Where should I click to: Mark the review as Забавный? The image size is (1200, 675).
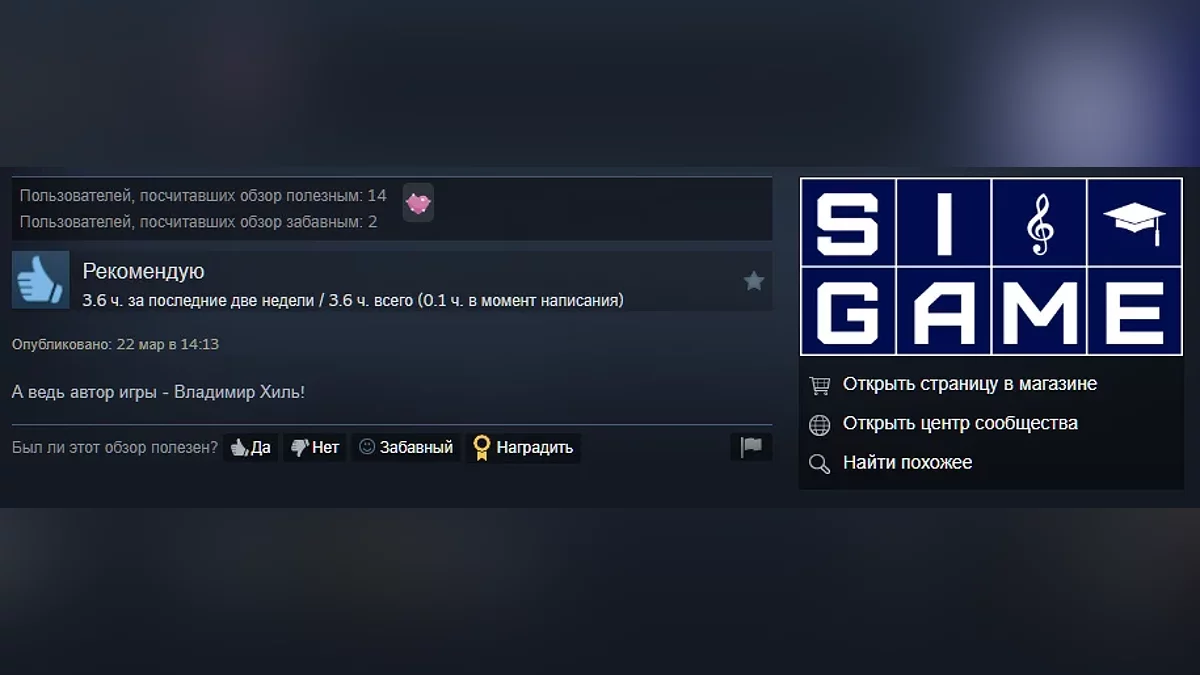click(406, 448)
